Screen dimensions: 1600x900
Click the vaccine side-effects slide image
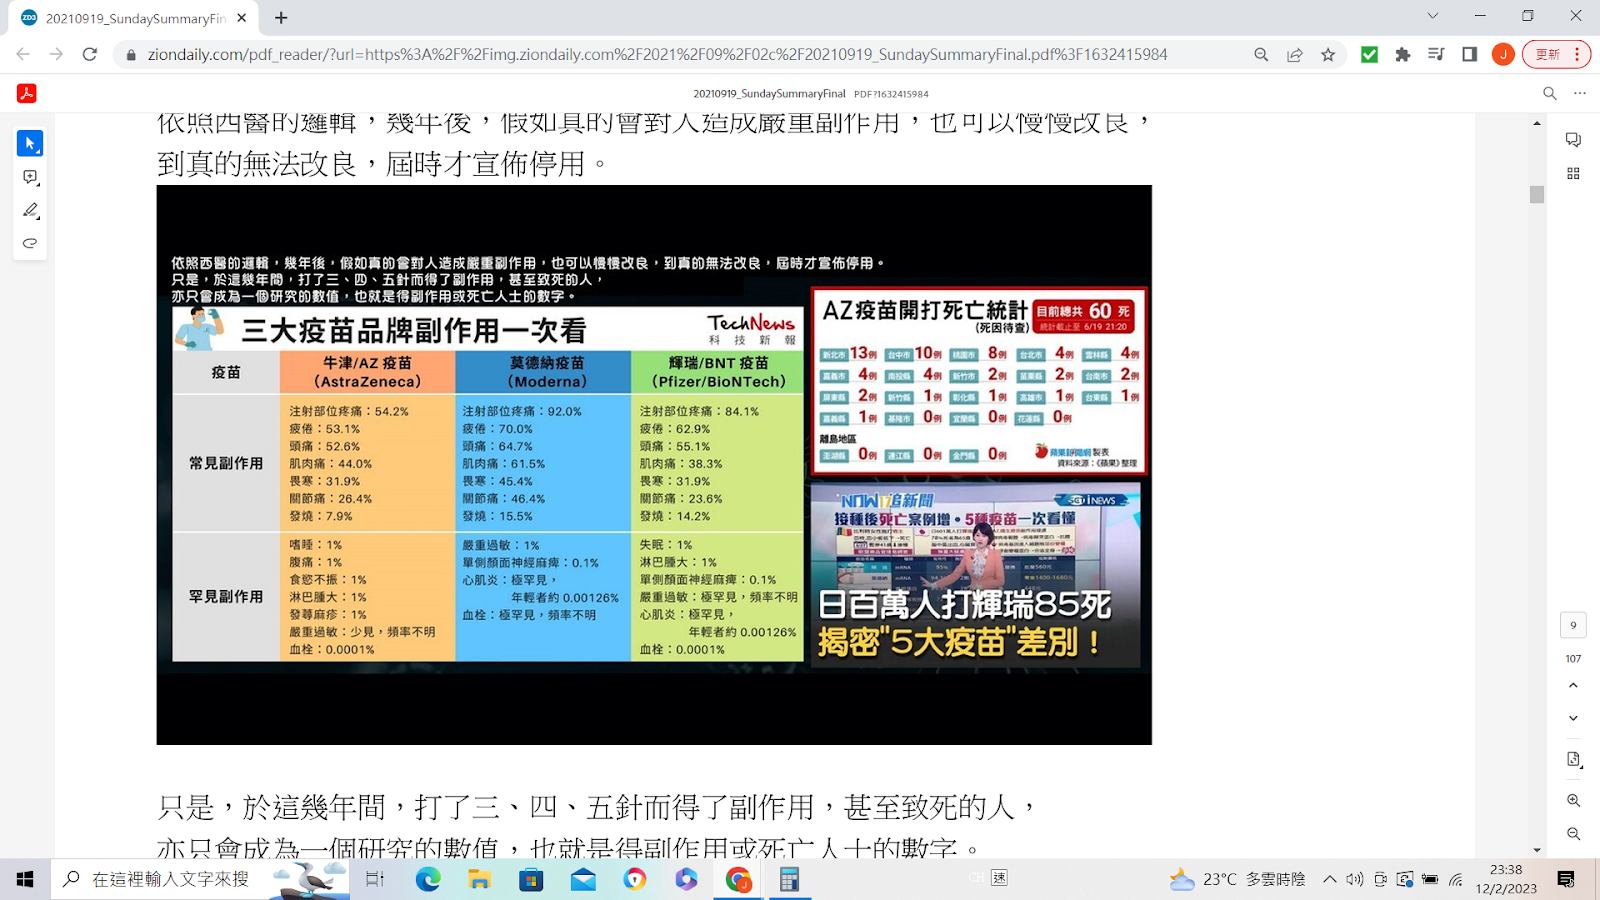pos(654,465)
